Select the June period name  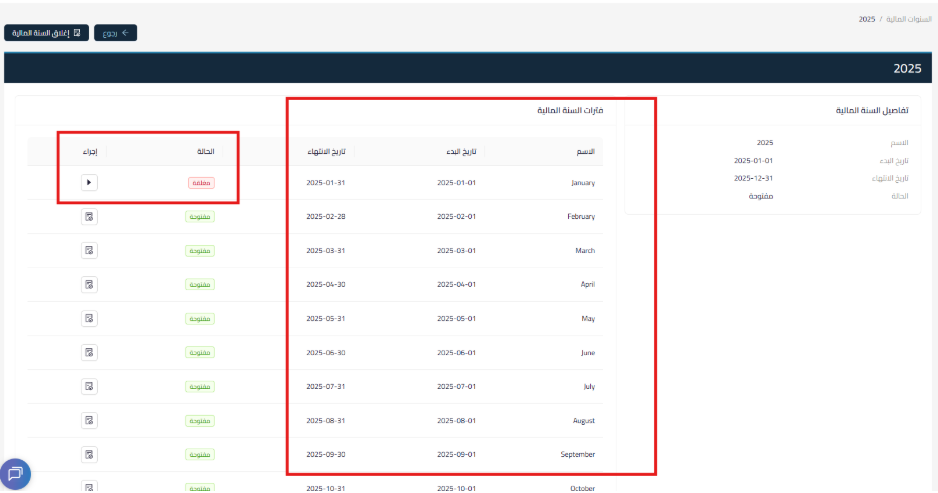[587, 353]
